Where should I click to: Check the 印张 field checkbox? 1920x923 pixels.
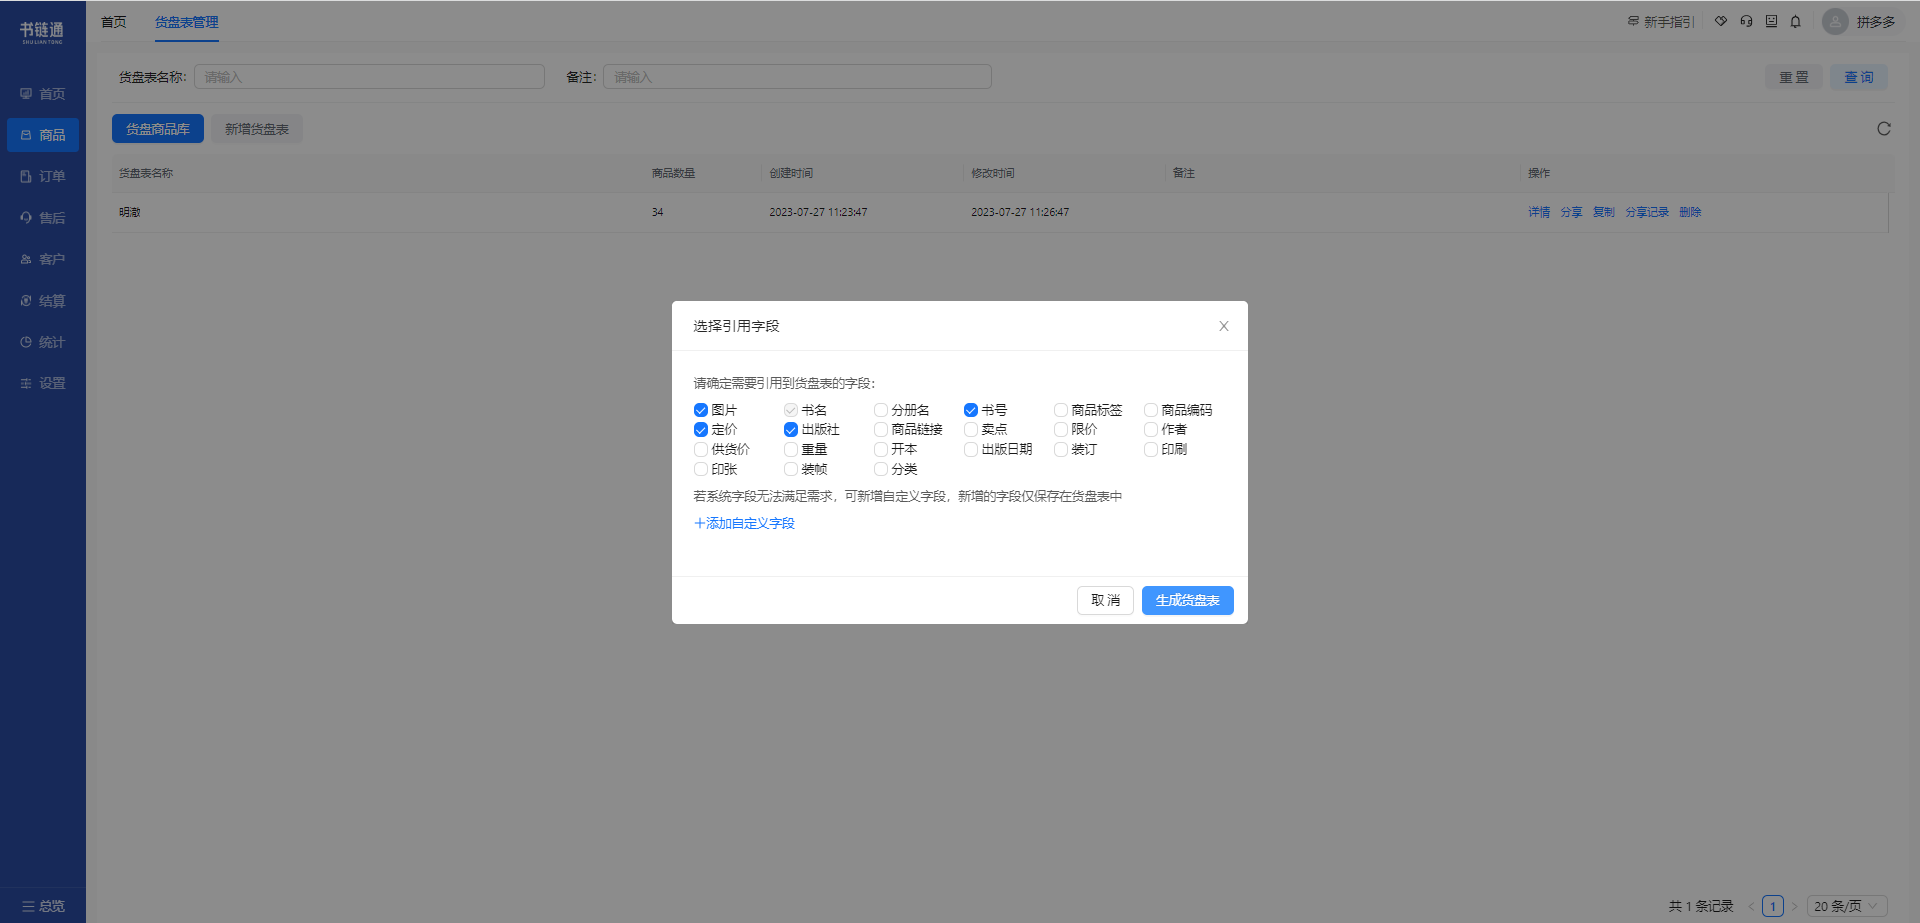[700, 469]
